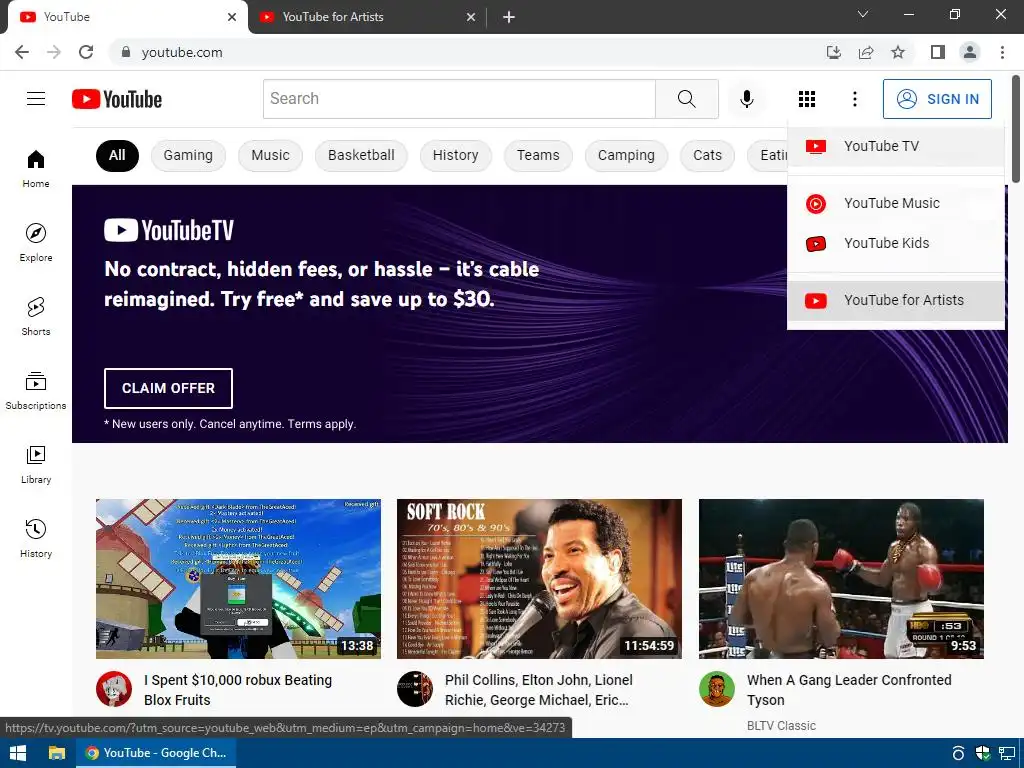Go to Home in sidebar
The width and height of the screenshot is (1024, 768).
tap(36, 168)
